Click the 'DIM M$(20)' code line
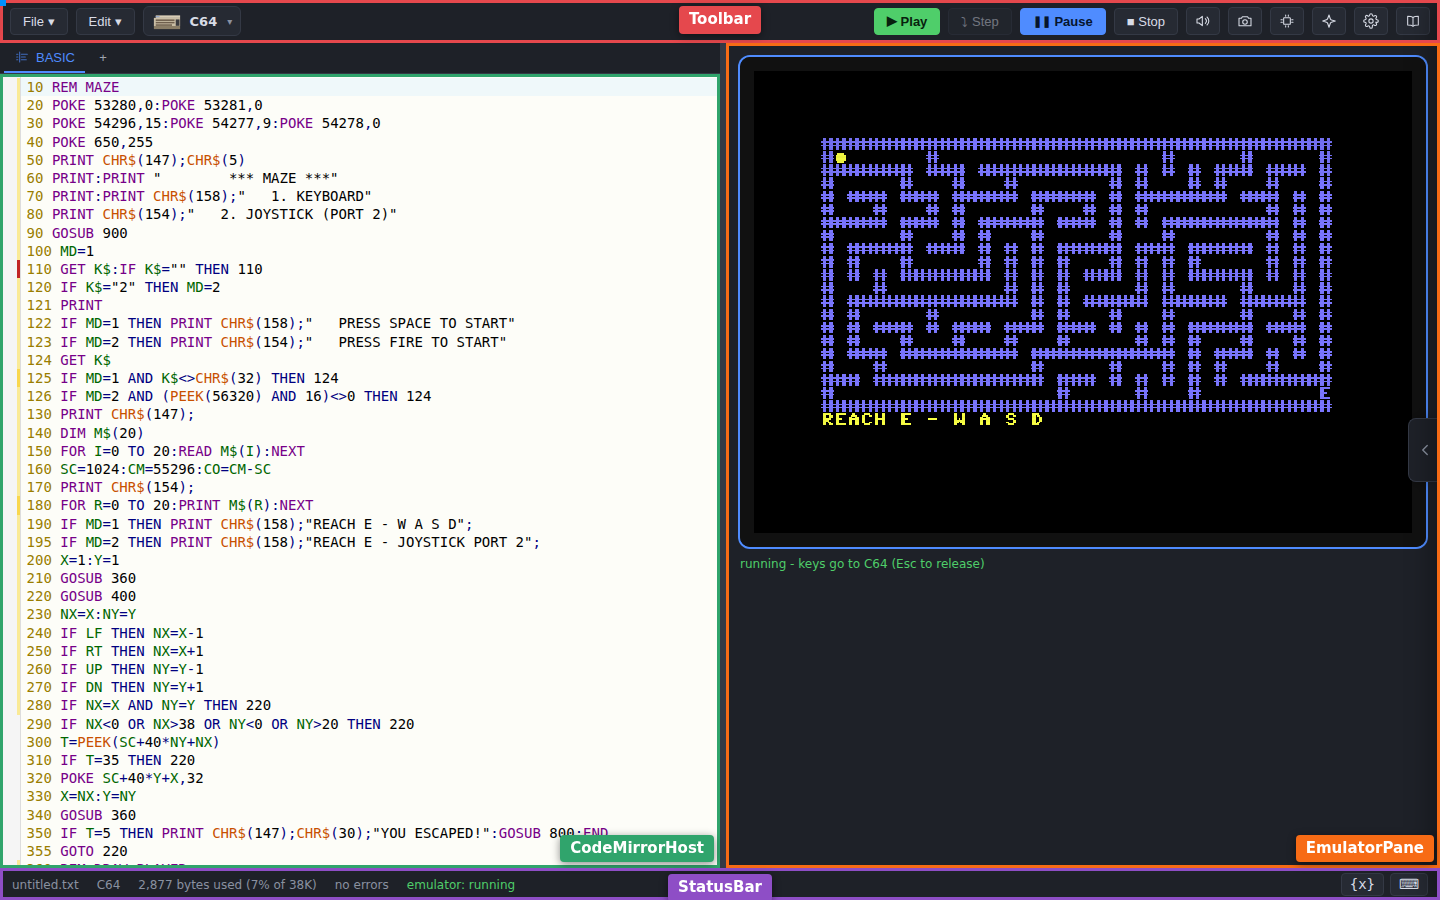 pyautogui.click(x=370, y=433)
